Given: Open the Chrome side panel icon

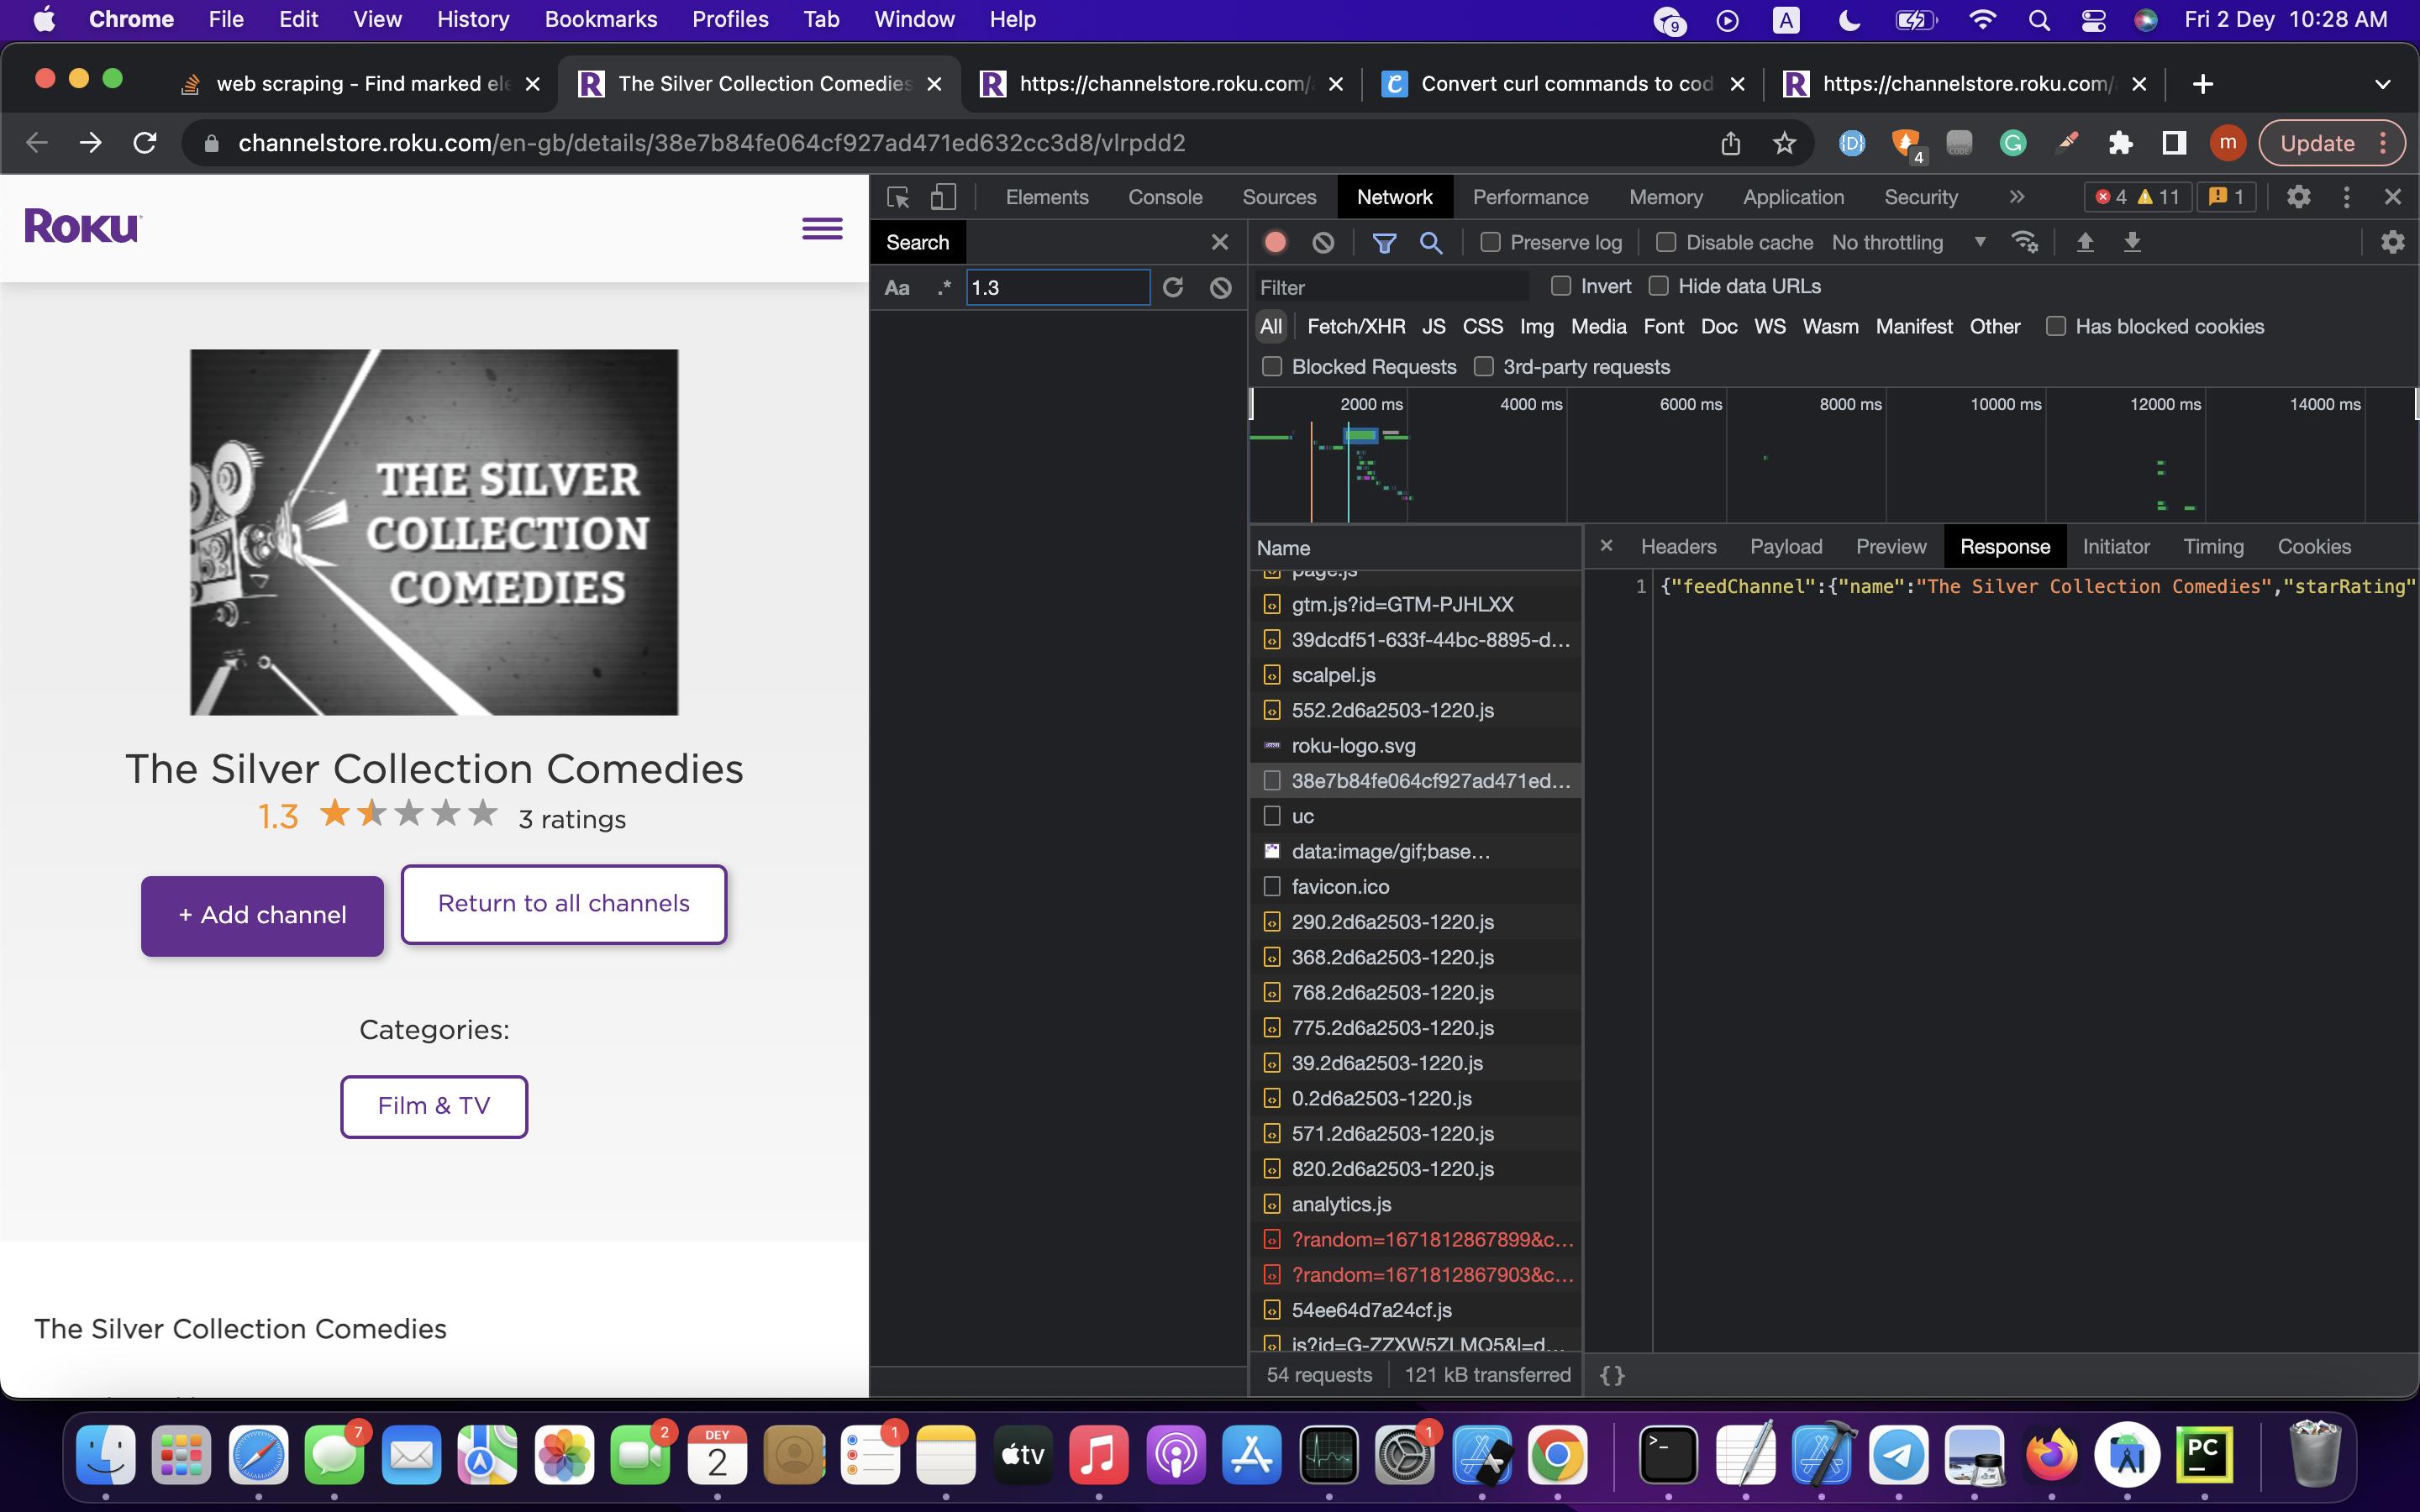Looking at the screenshot, I should (x=2173, y=143).
